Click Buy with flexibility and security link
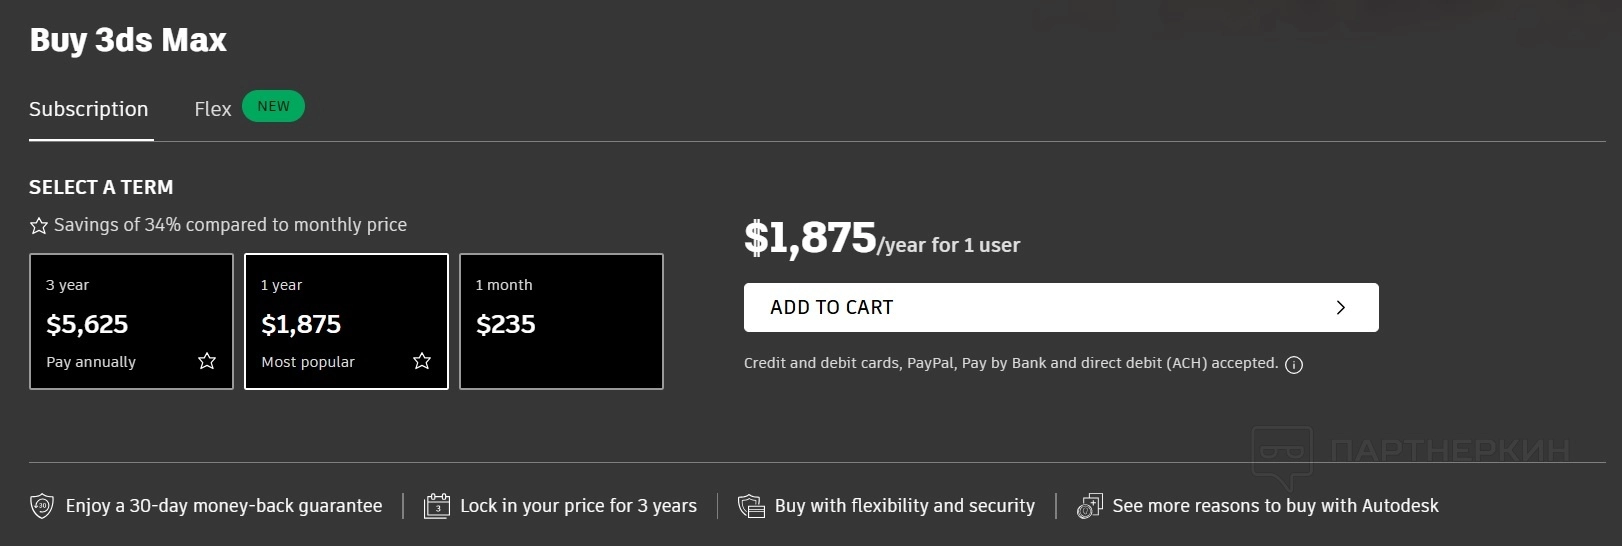This screenshot has width=1622, height=546. click(x=904, y=506)
